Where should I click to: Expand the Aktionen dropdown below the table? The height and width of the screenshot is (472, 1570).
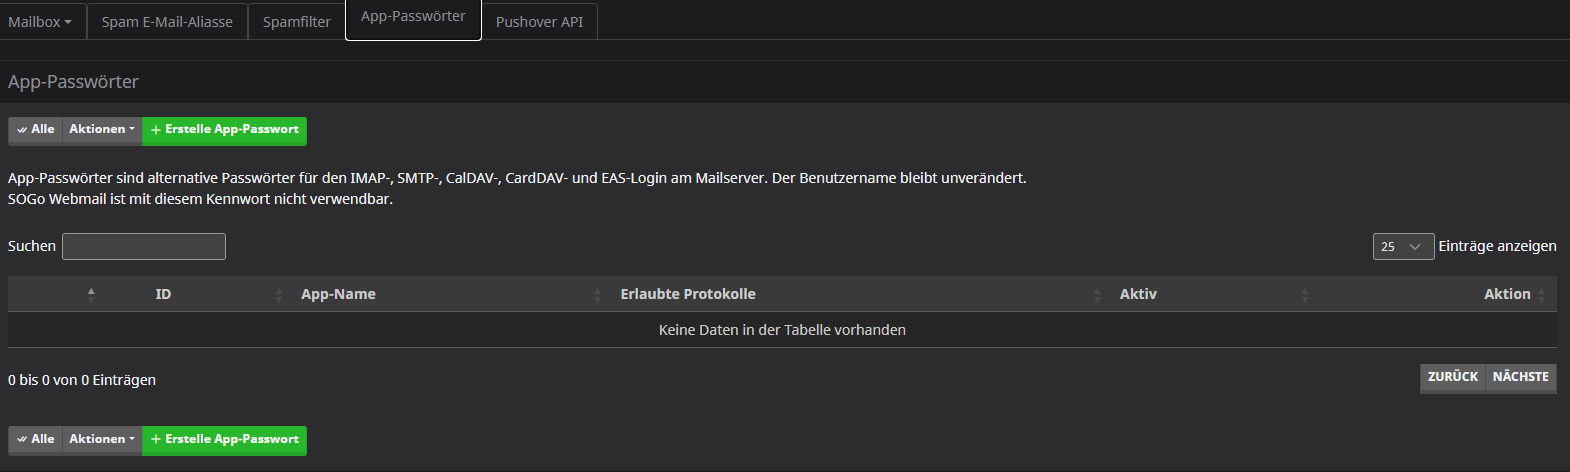click(102, 440)
